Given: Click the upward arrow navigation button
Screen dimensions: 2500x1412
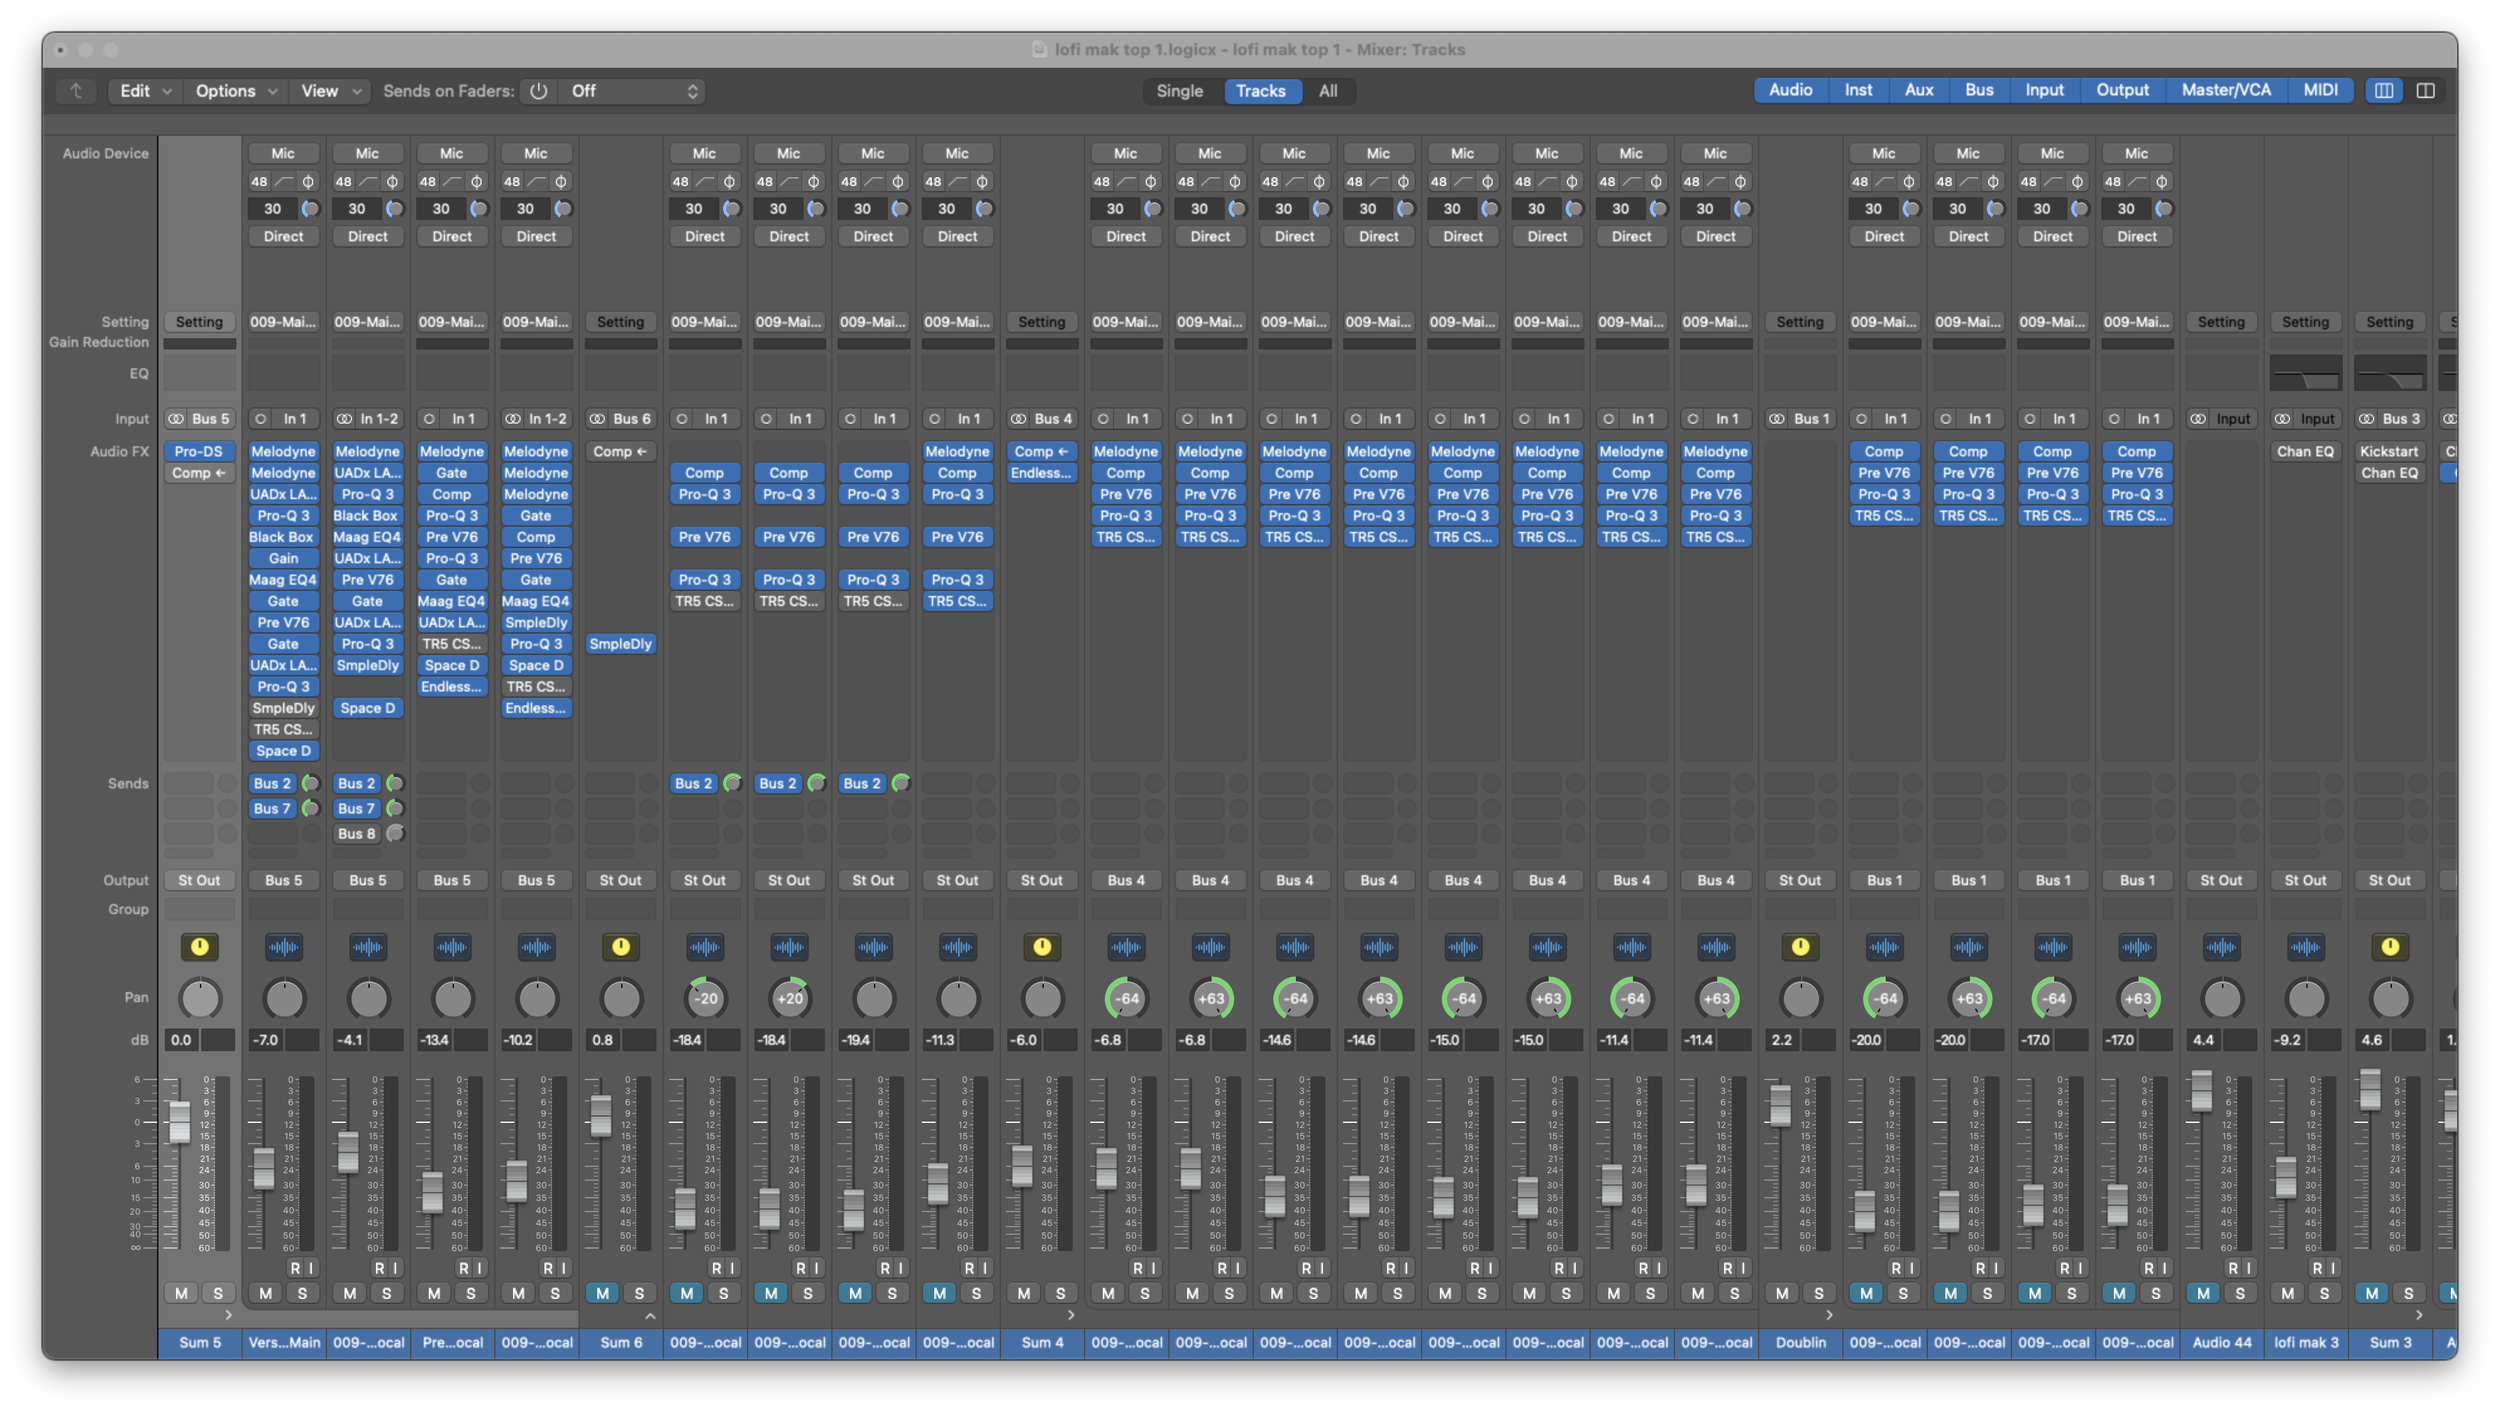Looking at the screenshot, I should click(x=76, y=91).
